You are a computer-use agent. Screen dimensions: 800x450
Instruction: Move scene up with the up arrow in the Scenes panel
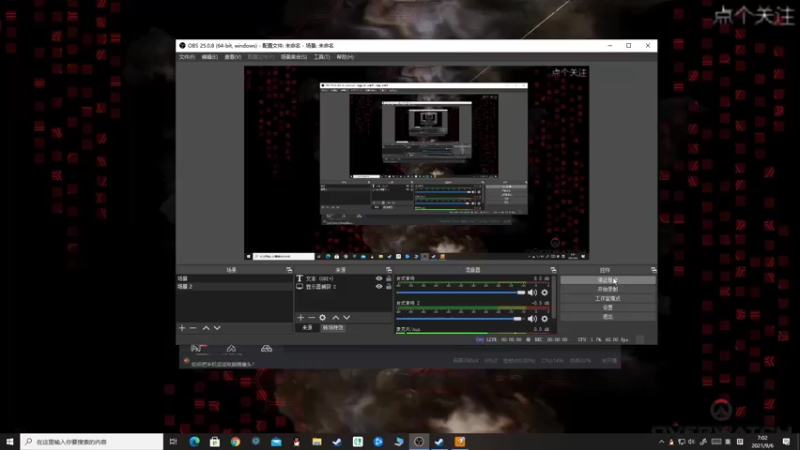point(206,328)
